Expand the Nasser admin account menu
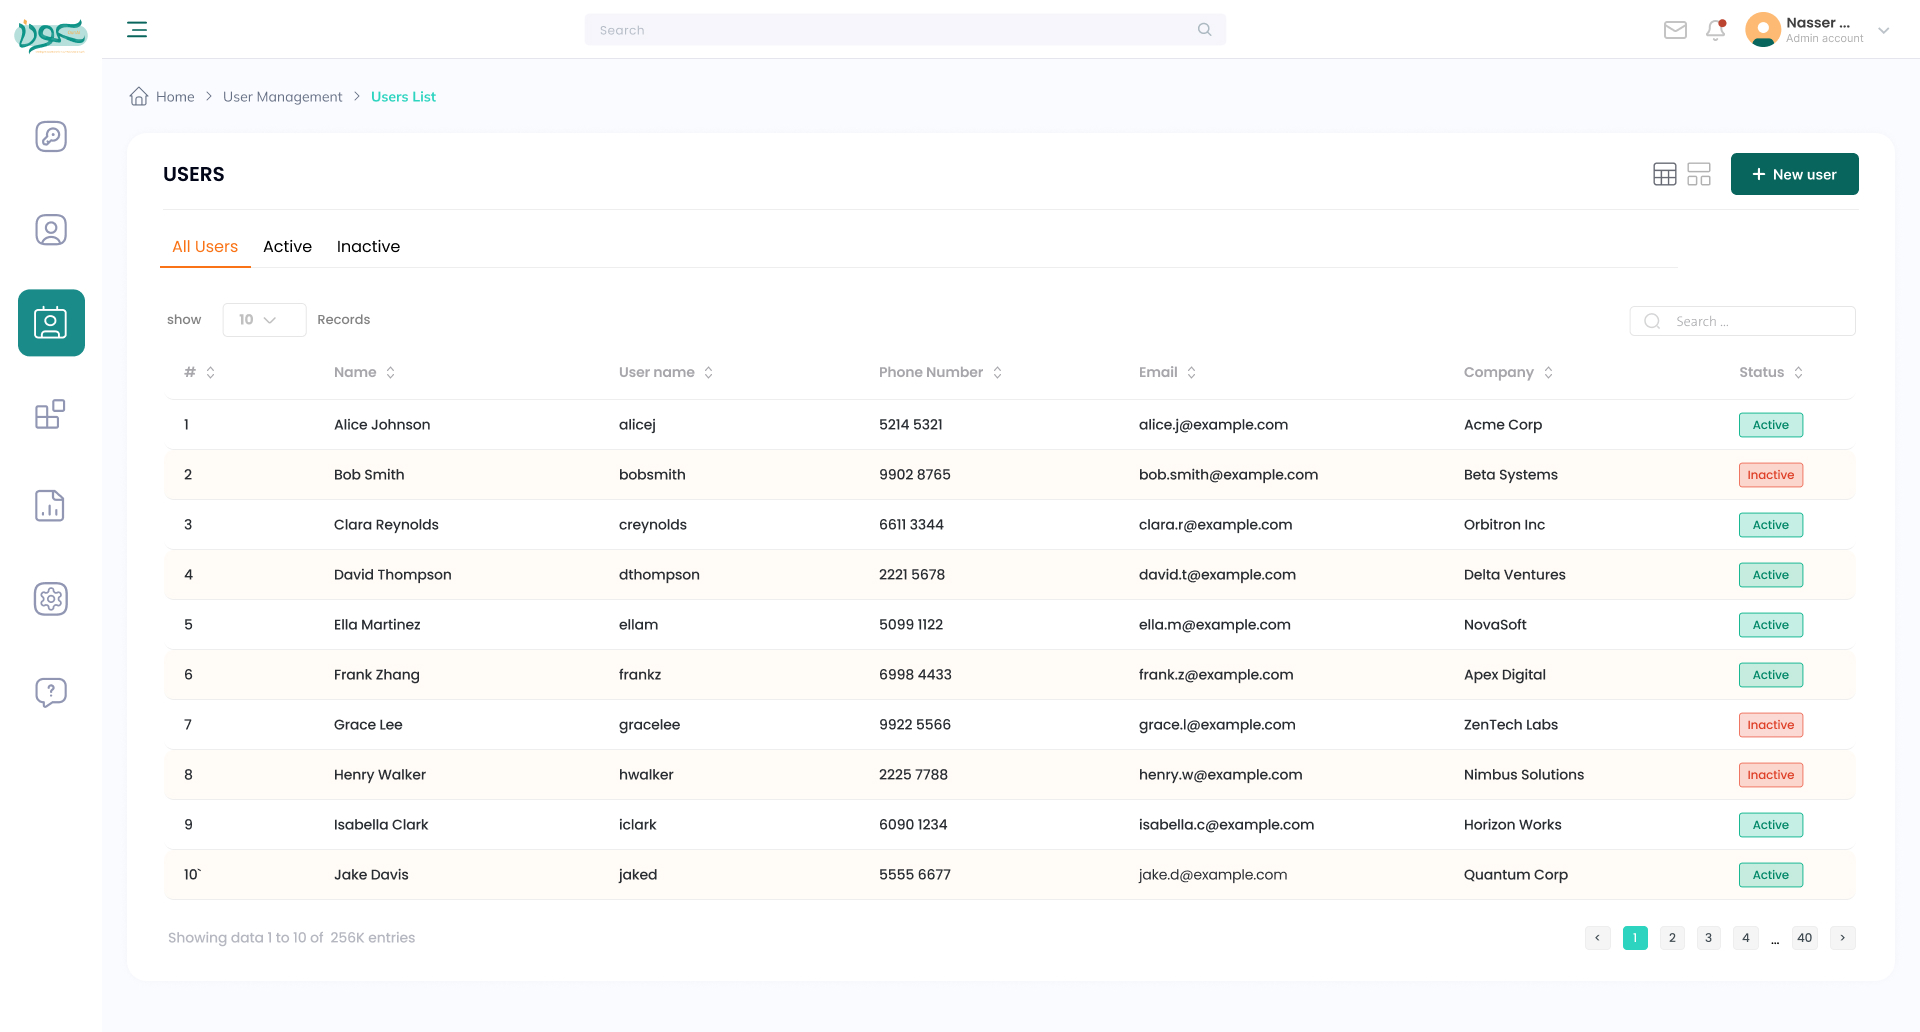The height and width of the screenshot is (1032, 1920). (1817, 30)
